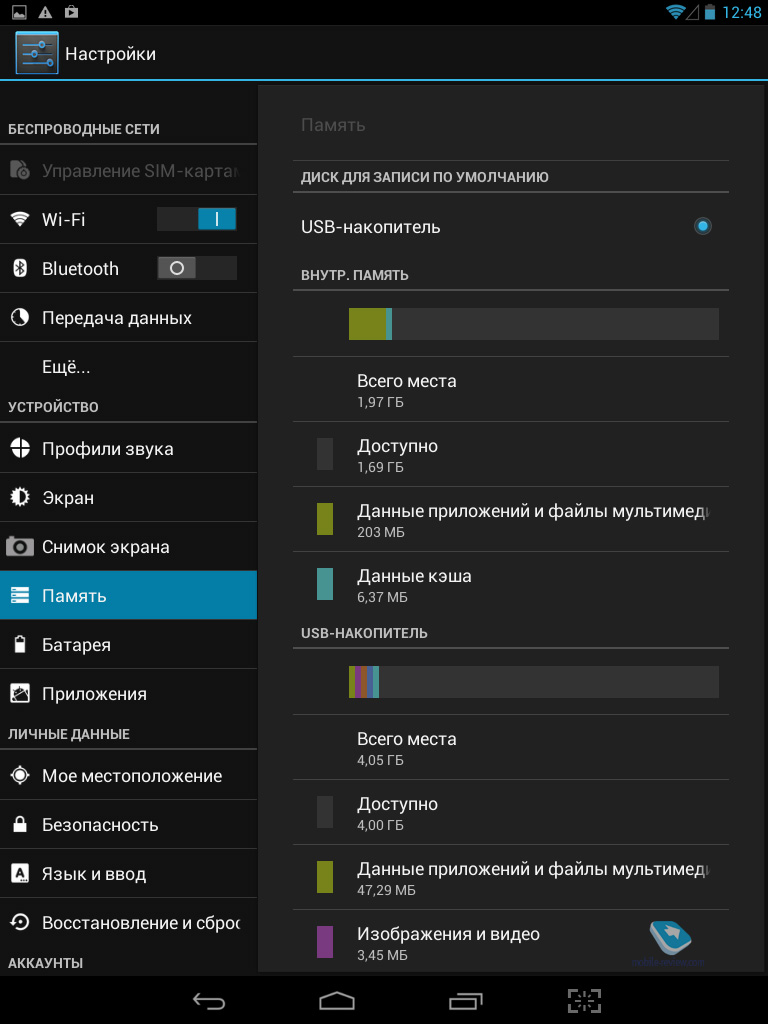Image resolution: width=768 pixels, height=1024 pixels.
Task: Expand the Ещё... more options
Action: (x=66, y=367)
